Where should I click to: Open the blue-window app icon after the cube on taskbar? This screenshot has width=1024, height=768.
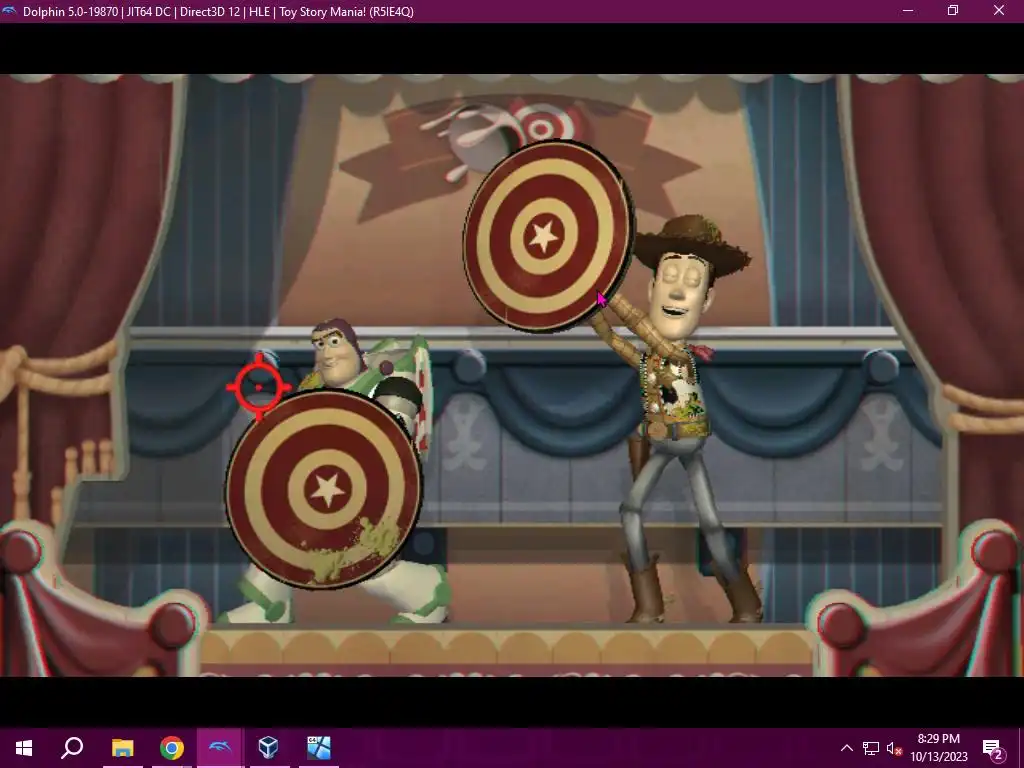point(319,748)
